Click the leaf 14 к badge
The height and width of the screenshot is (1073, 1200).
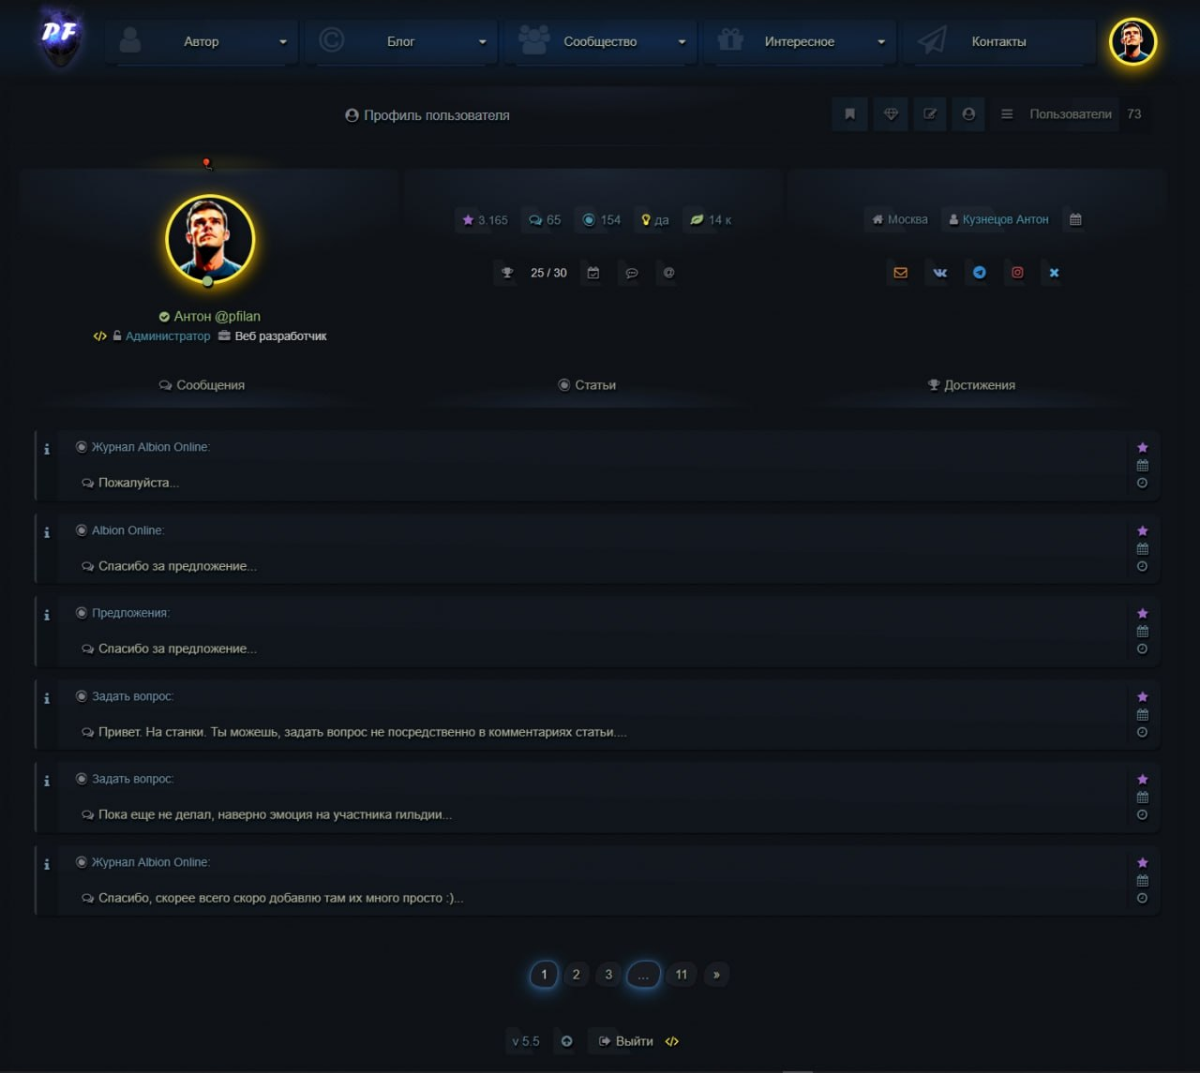coord(711,220)
